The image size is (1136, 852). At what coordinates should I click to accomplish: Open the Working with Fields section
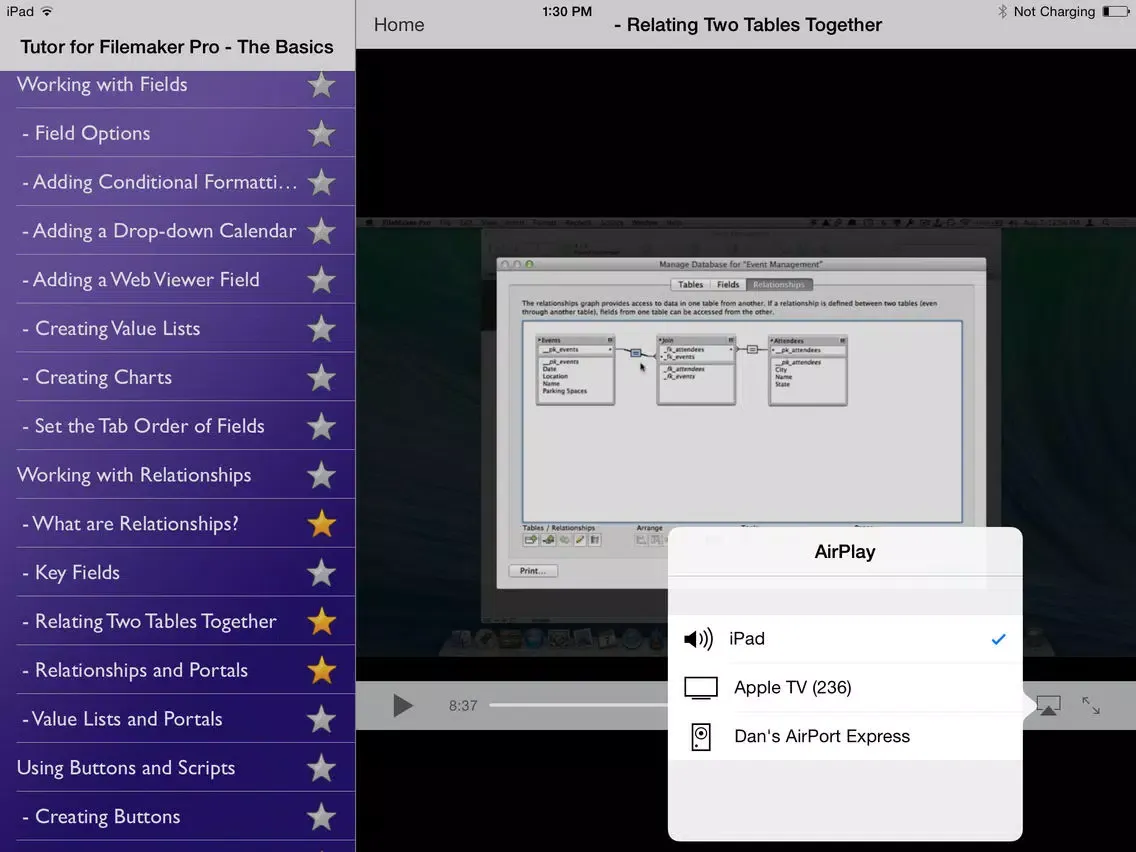tap(102, 85)
